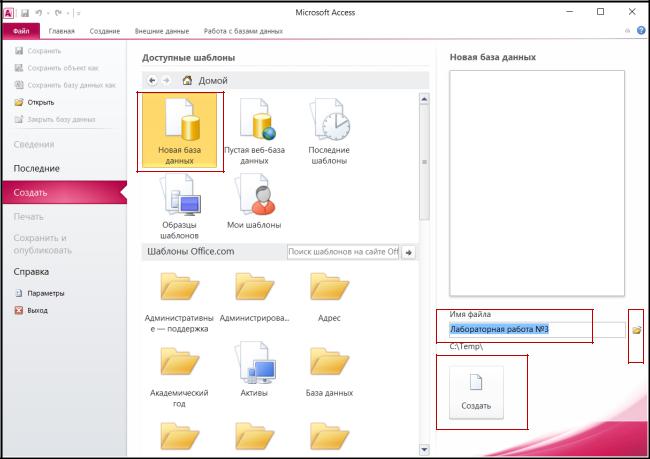Image resolution: width=650 pixels, height=459 pixels.
Task: Open the База данных folder
Action: coord(329,372)
